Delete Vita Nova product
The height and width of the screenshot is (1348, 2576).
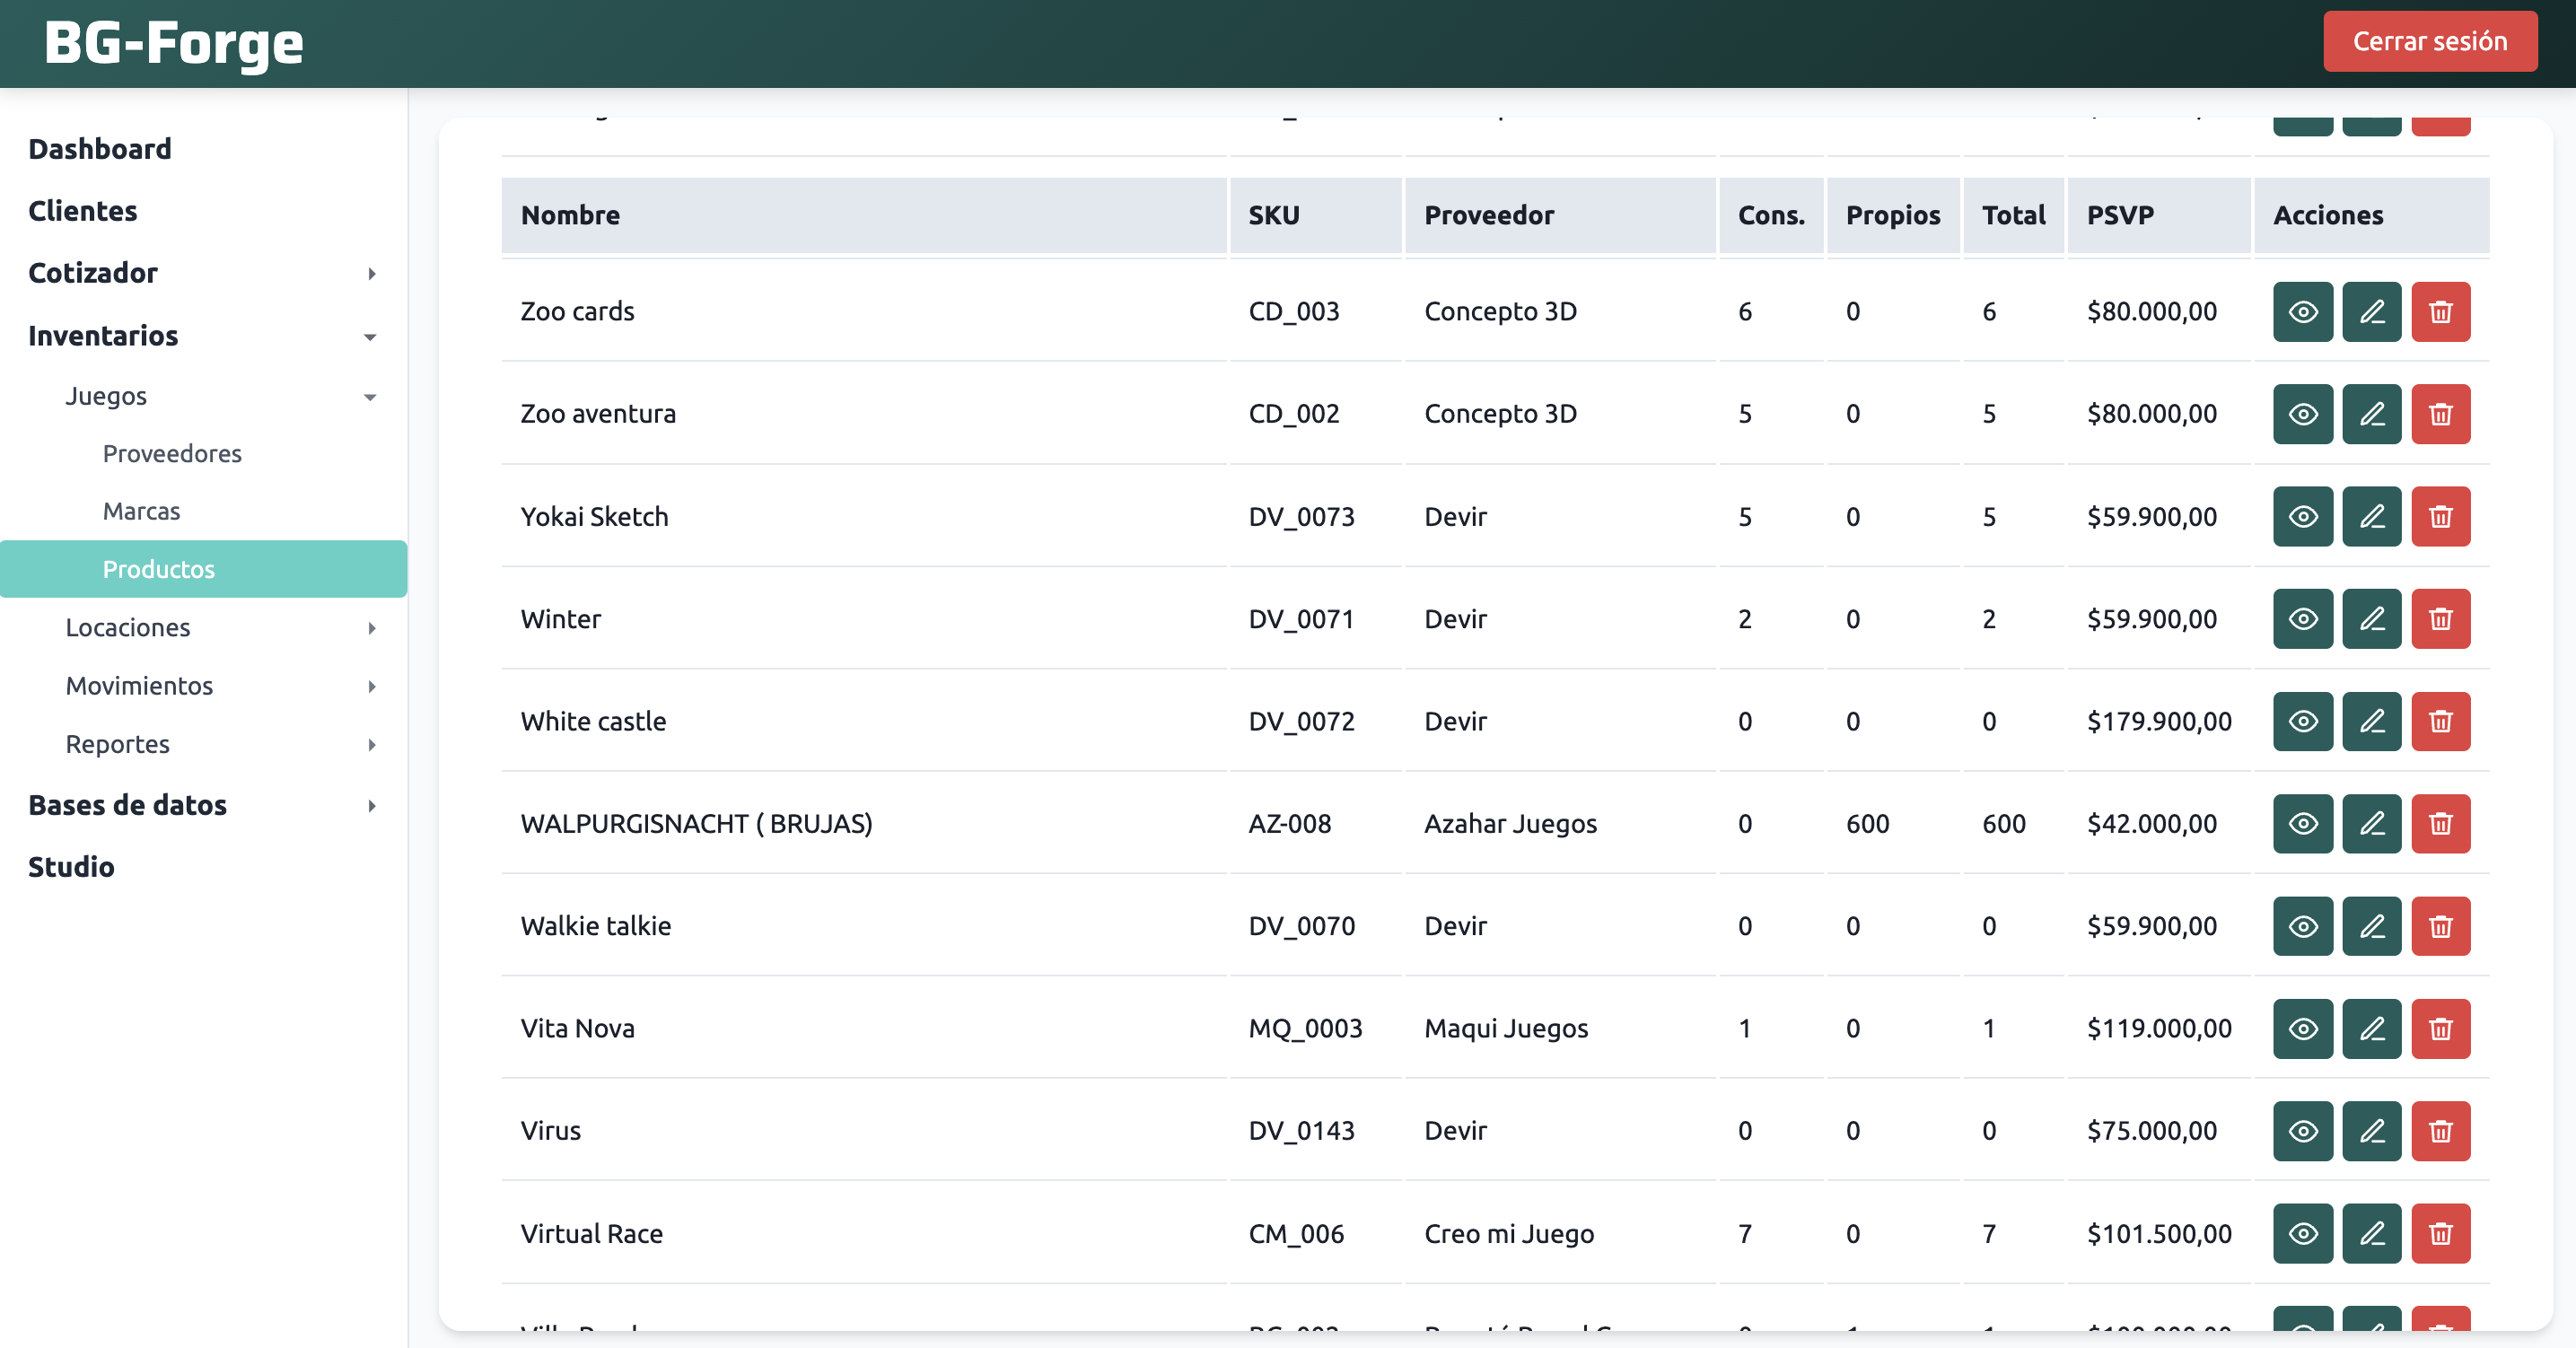point(2441,1029)
